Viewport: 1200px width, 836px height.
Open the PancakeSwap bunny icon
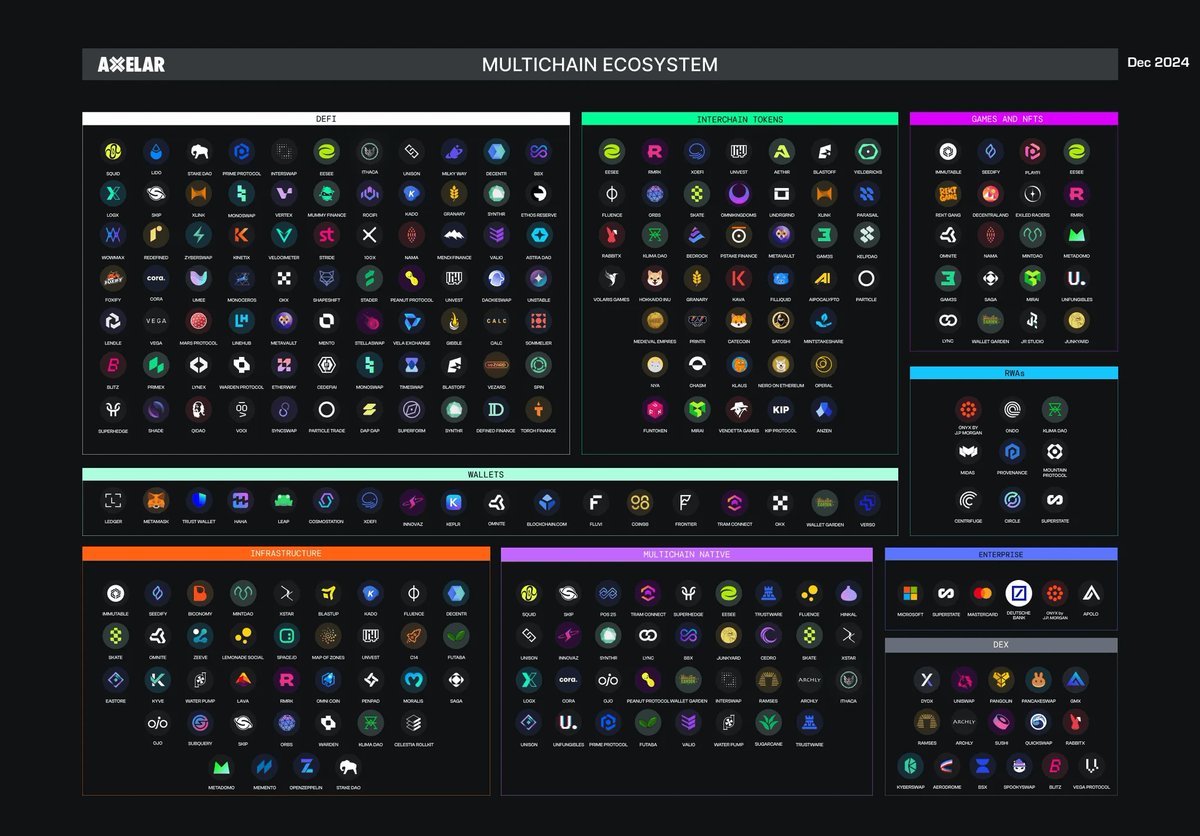click(1039, 680)
